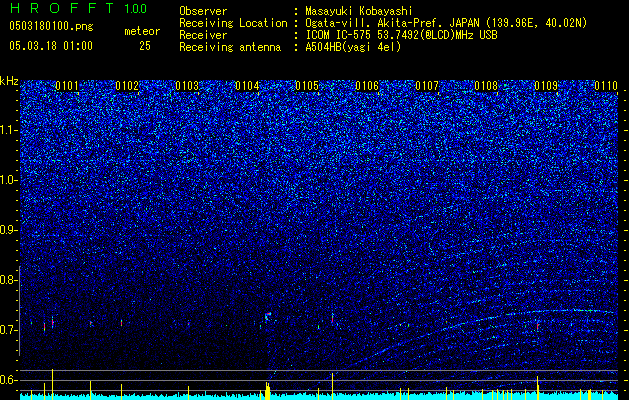Click observer name Masayuki Kobayashi
629x400 pixels.
click(359, 11)
